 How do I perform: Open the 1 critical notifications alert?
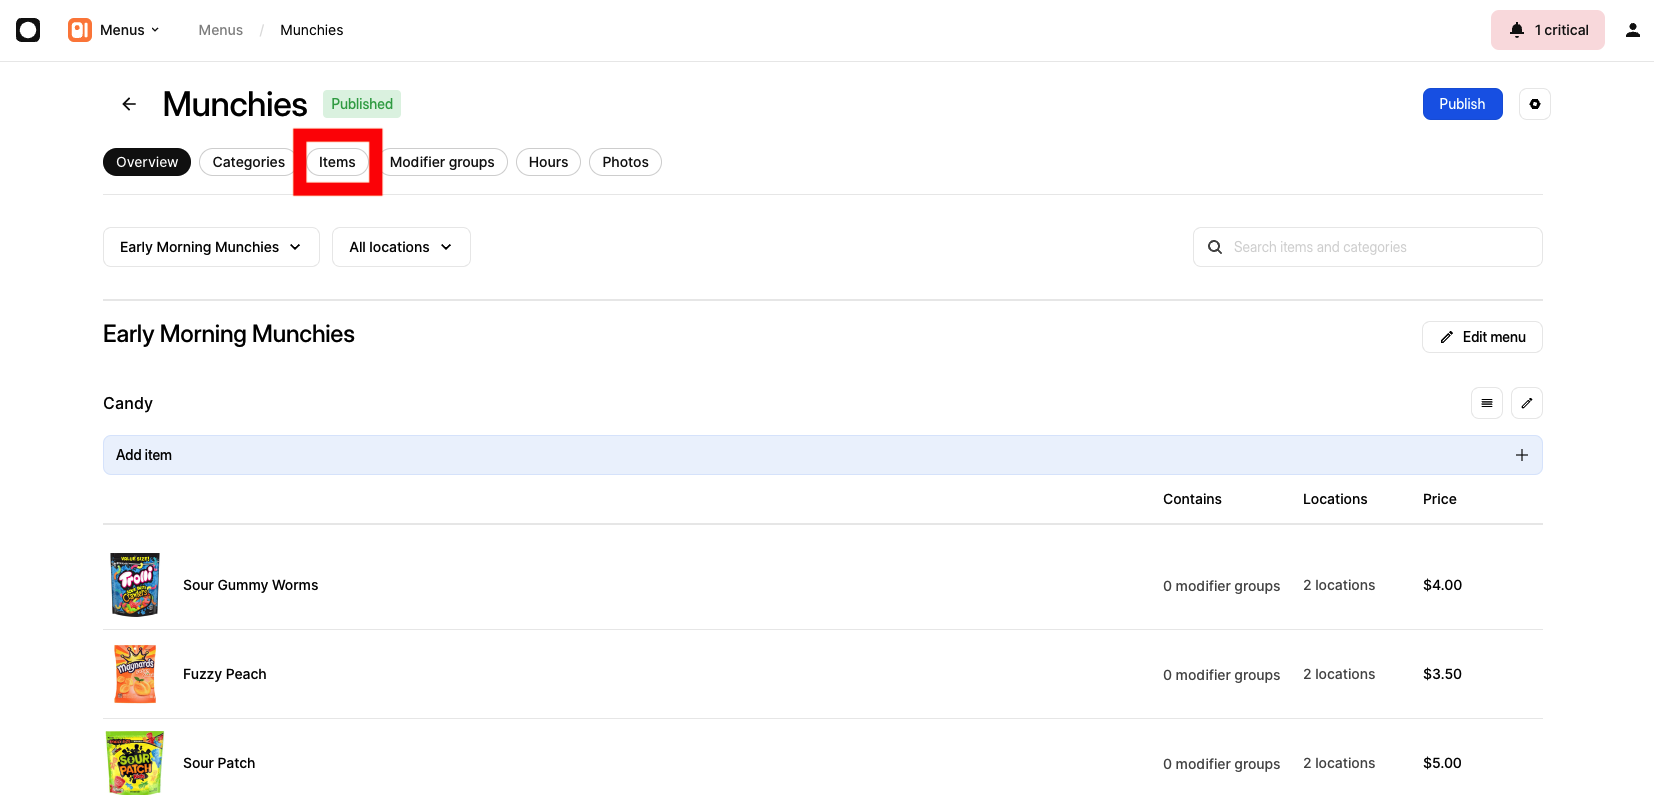tap(1547, 30)
